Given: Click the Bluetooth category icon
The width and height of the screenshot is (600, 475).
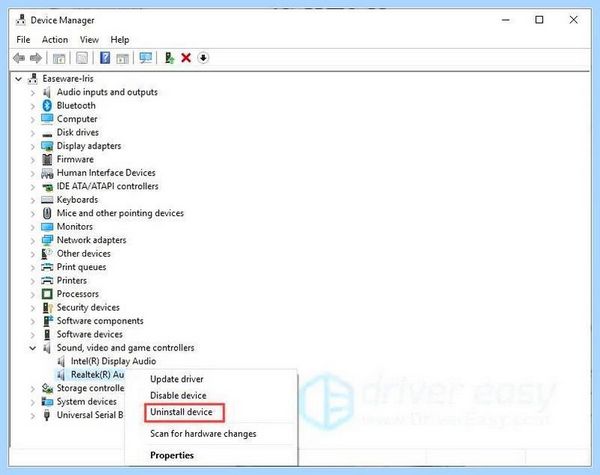Looking at the screenshot, I should [x=47, y=105].
